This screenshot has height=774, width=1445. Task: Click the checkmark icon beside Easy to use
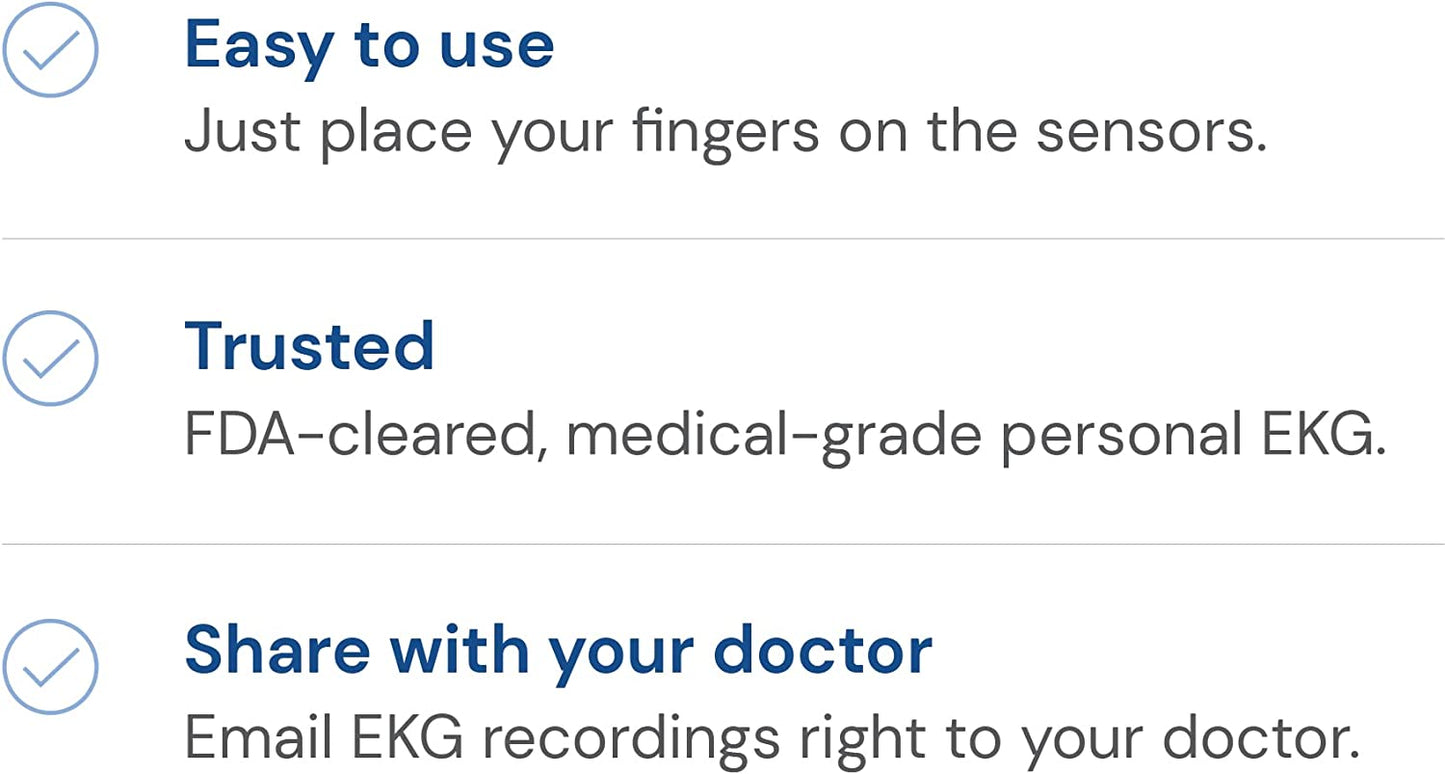tap(50, 49)
